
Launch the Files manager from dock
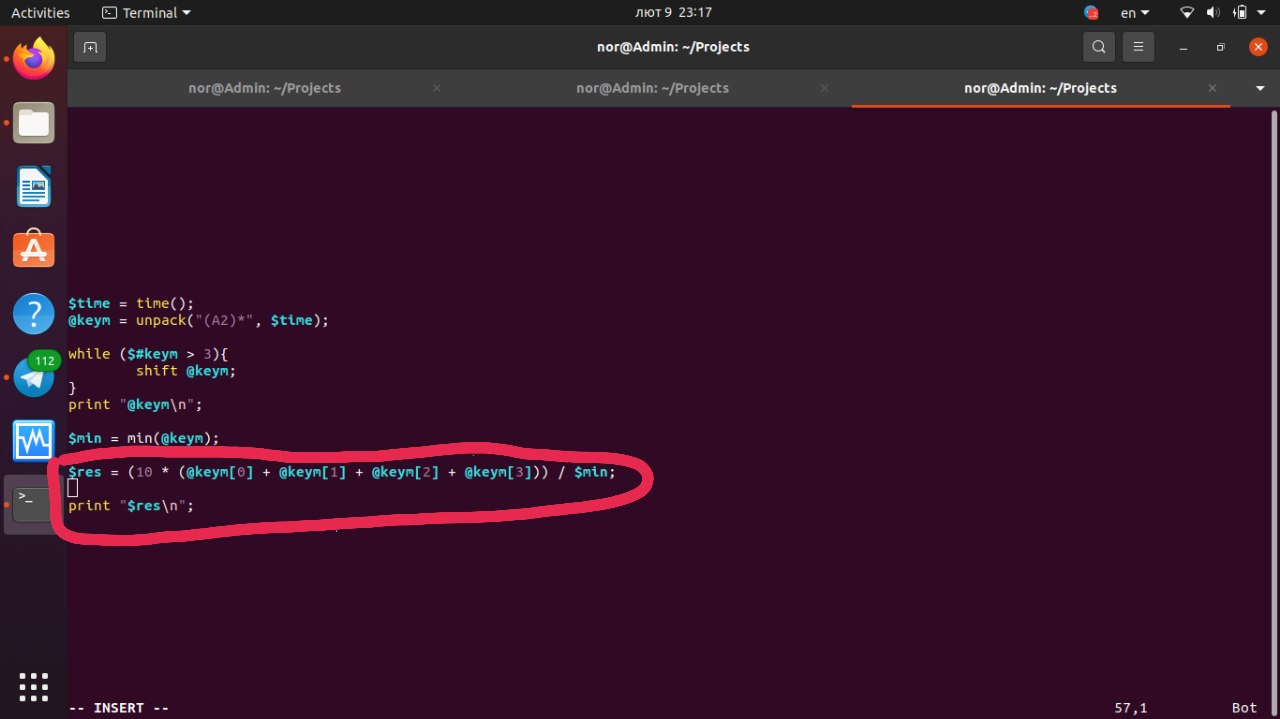(33, 123)
